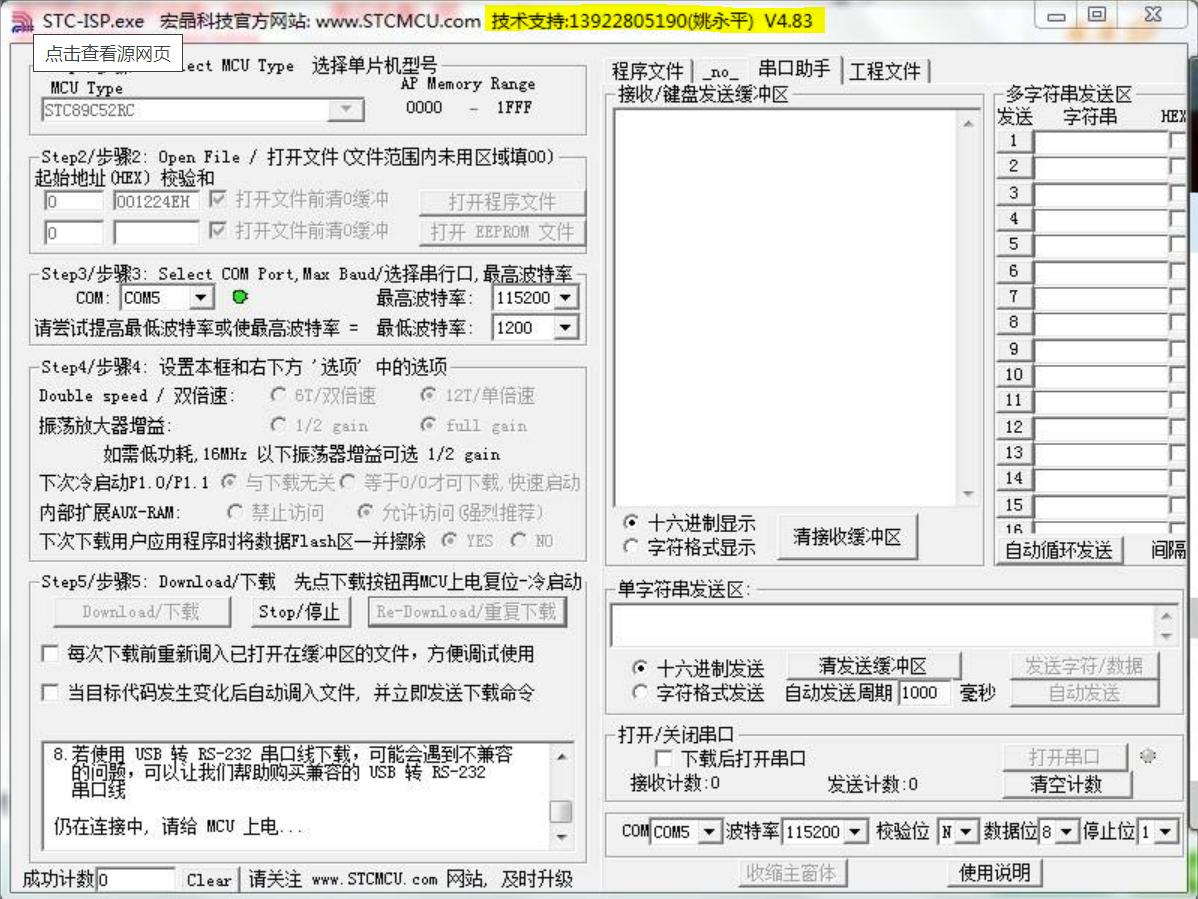Open the max baud rate 115200 dropdown
This screenshot has width=1198, height=899.
tap(565, 297)
